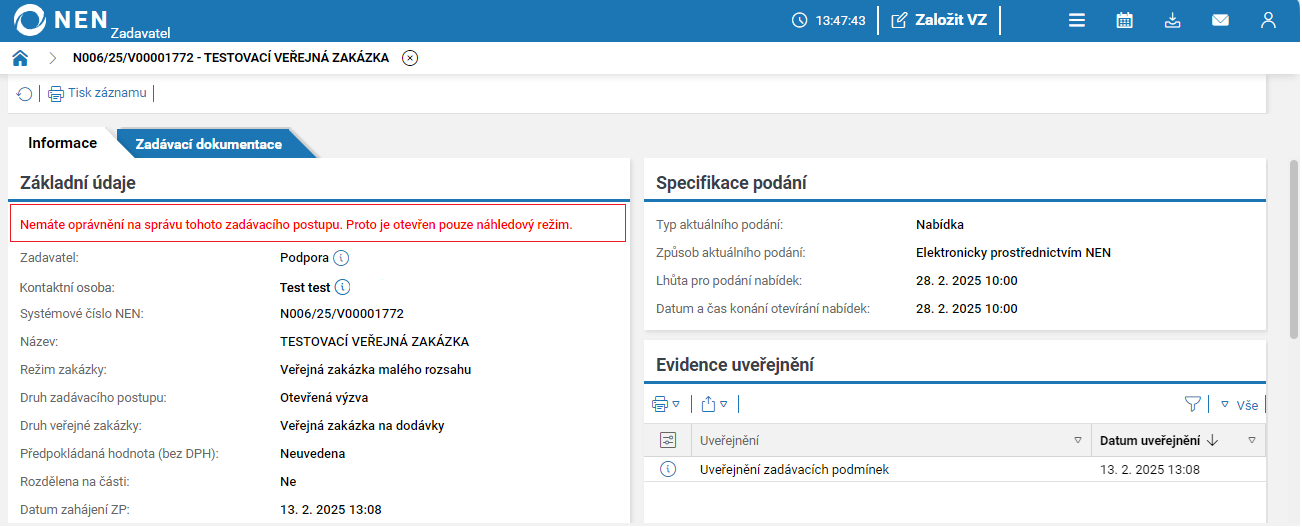This screenshot has width=1302, height=527.
Task: Expand the export dropdown in Evidence uveřejnění
Action: (x=714, y=404)
